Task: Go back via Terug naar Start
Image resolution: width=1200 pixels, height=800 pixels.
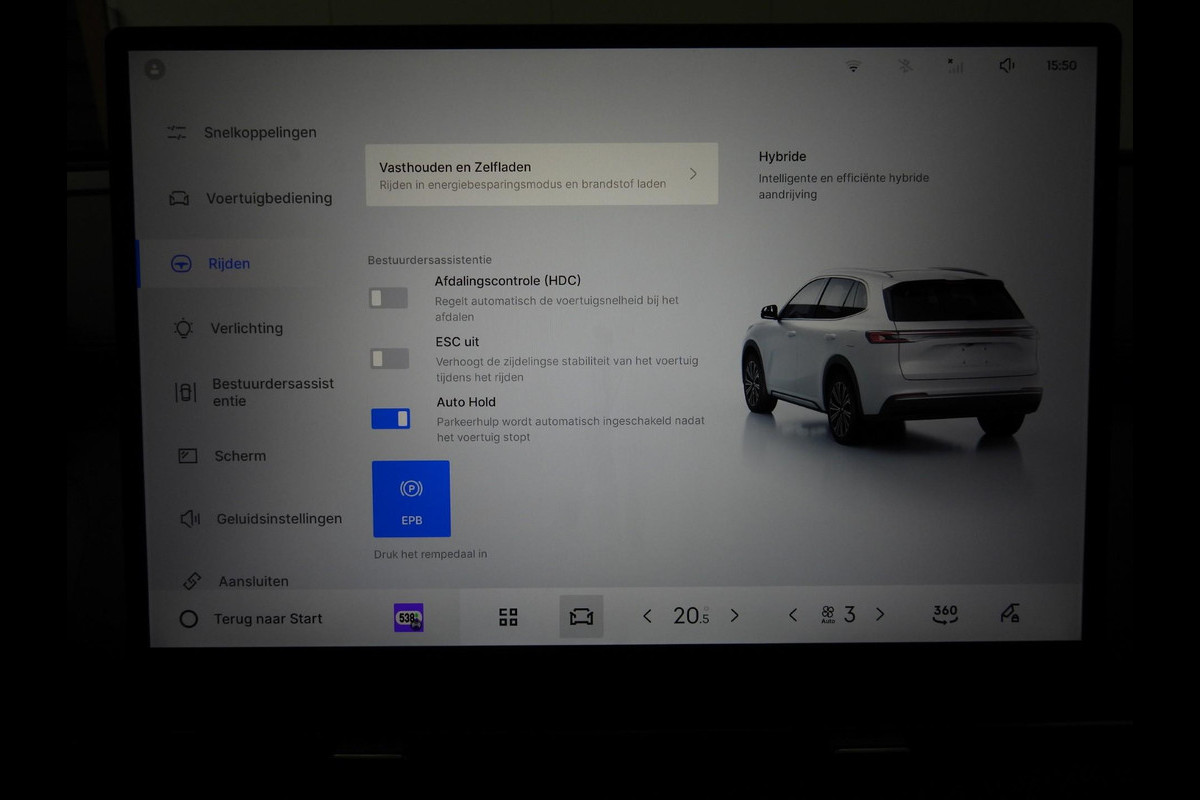Action: coord(251,619)
